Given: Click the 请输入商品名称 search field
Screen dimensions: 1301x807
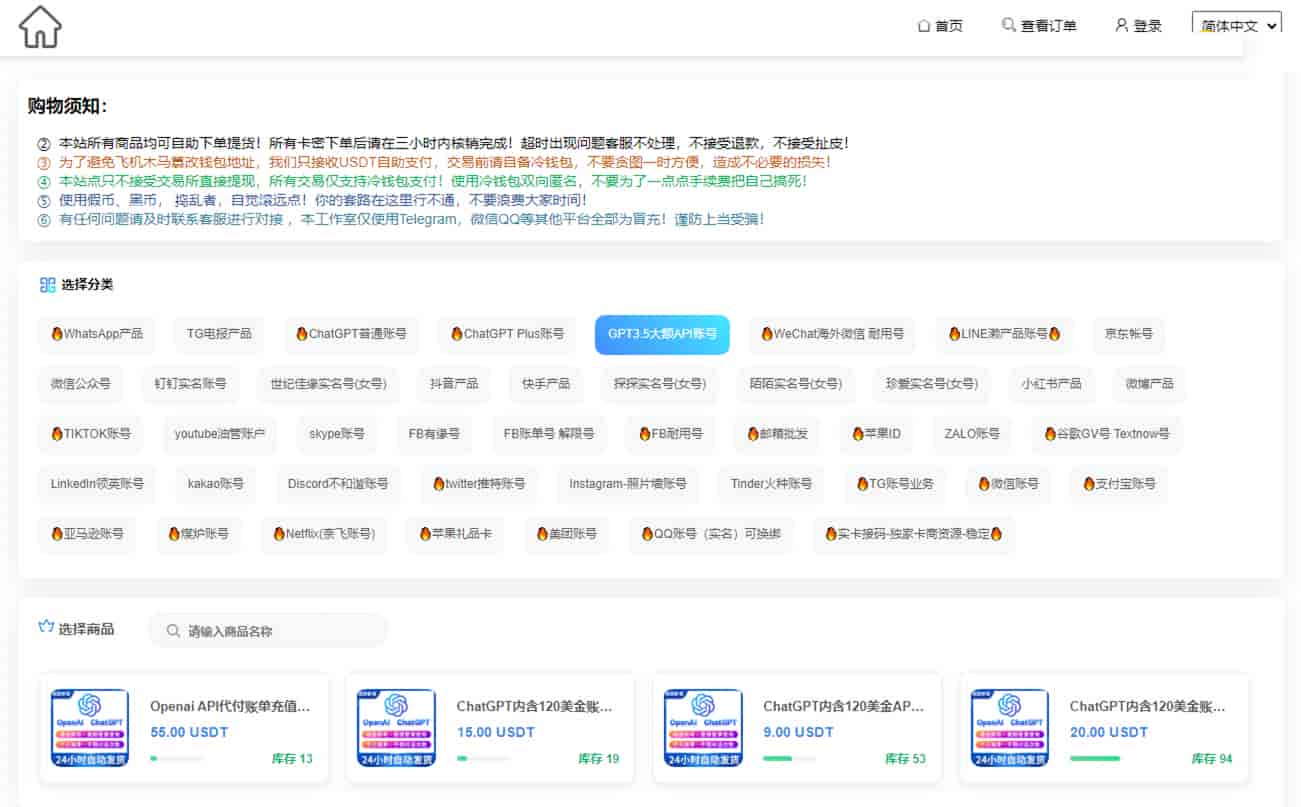Looking at the screenshot, I should click(x=280, y=631).
